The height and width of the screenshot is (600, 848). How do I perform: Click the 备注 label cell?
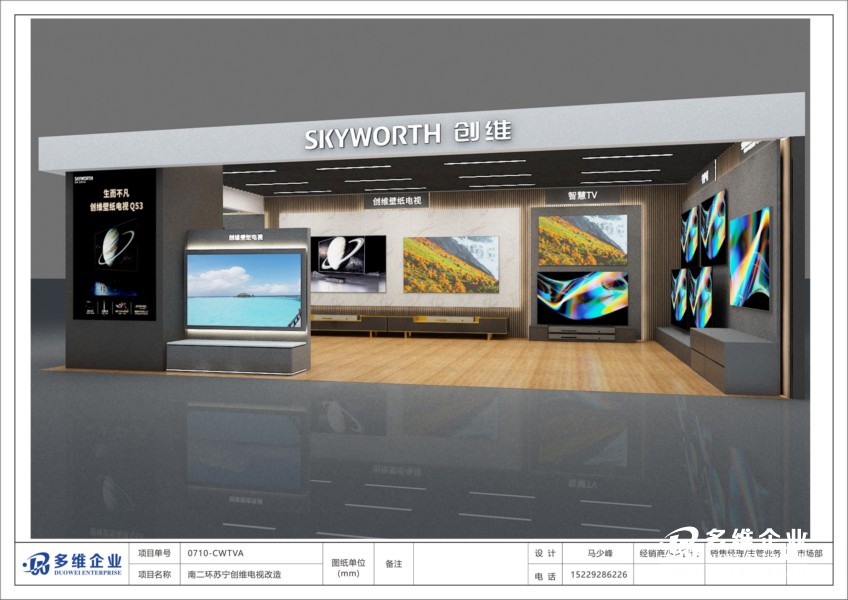(x=394, y=564)
